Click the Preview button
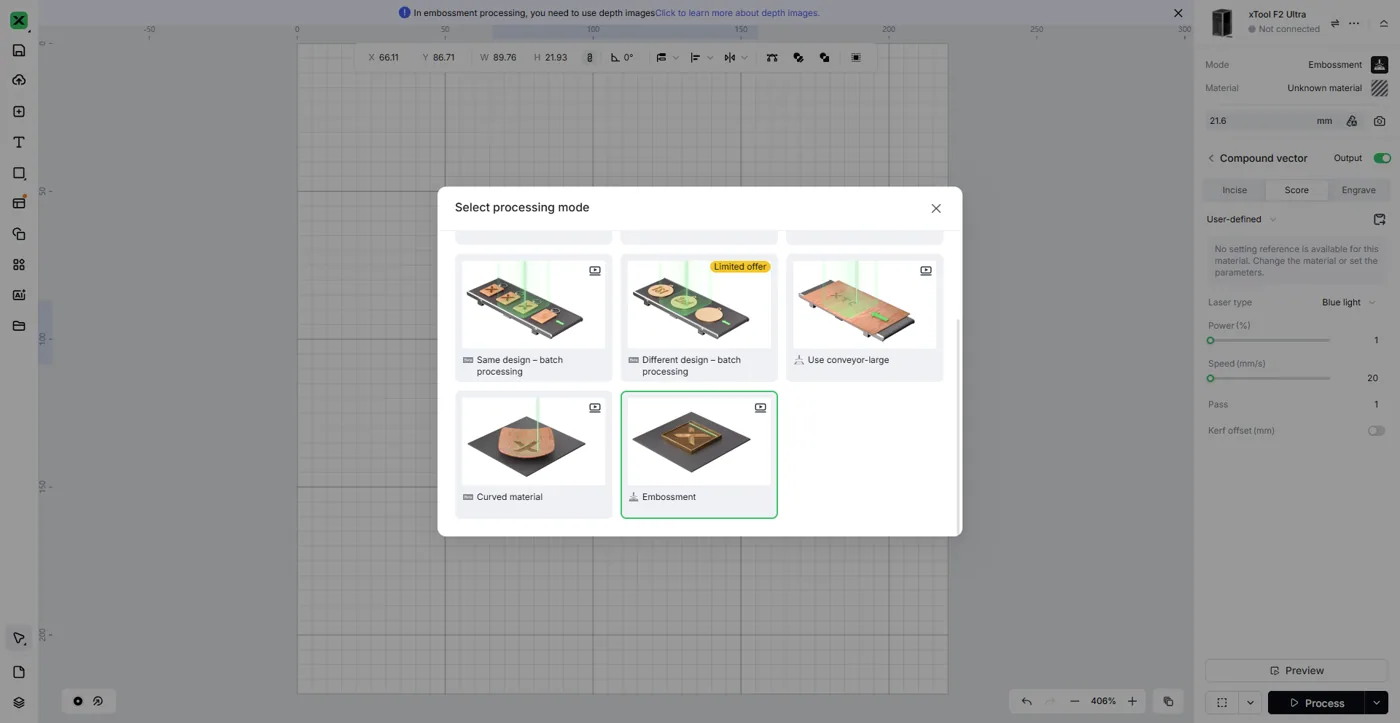 coord(1295,670)
